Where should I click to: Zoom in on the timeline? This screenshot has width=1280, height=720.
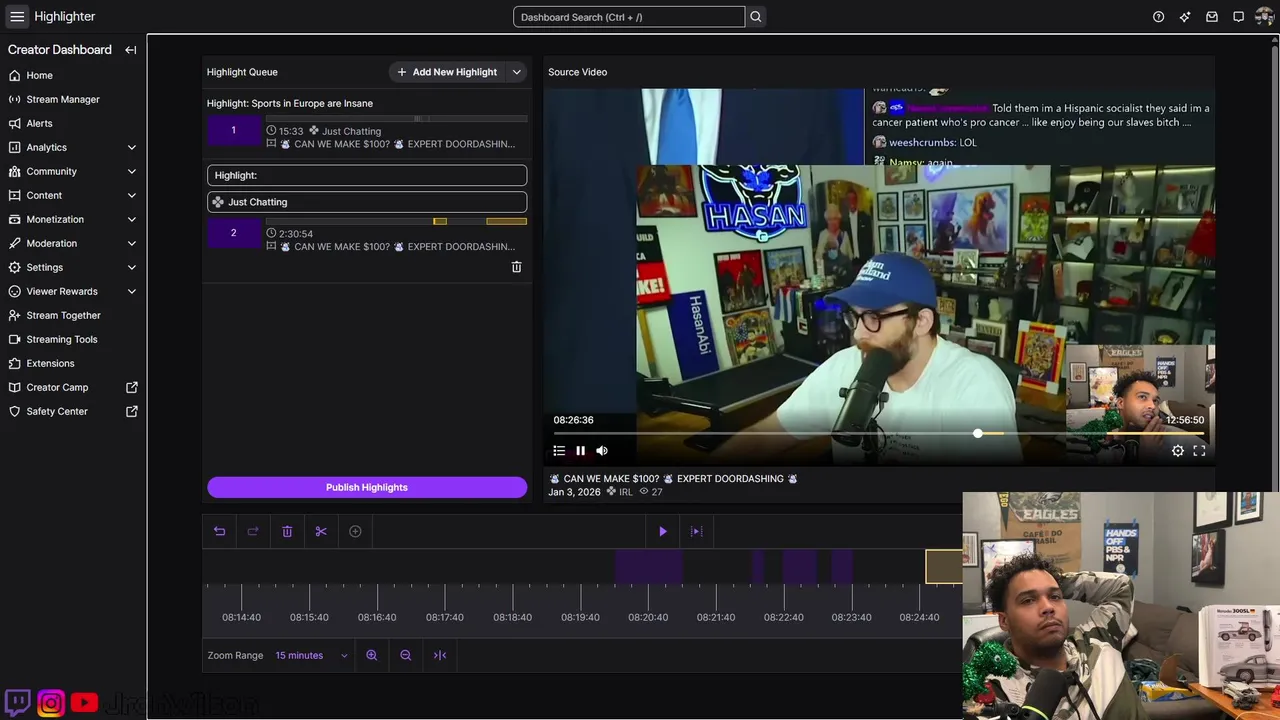tap(372, 655)
